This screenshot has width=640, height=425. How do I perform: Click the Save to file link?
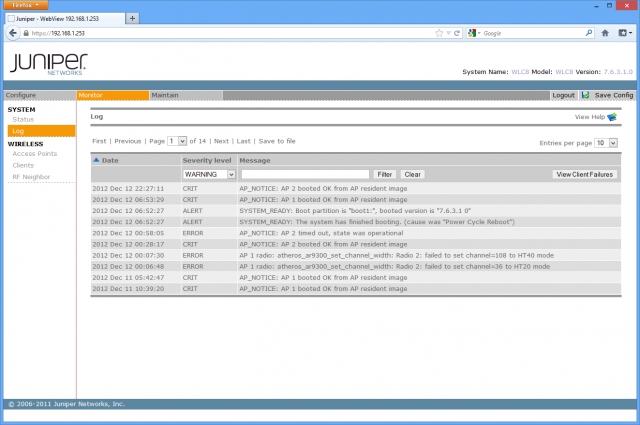[277, 141]
